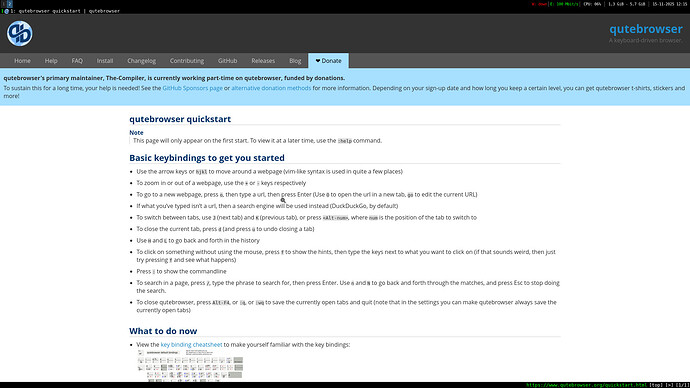Screen dimensions: 690x388
Task: Click the CPU usage indicator in the top bar
Action: click(x=592, y=4)
